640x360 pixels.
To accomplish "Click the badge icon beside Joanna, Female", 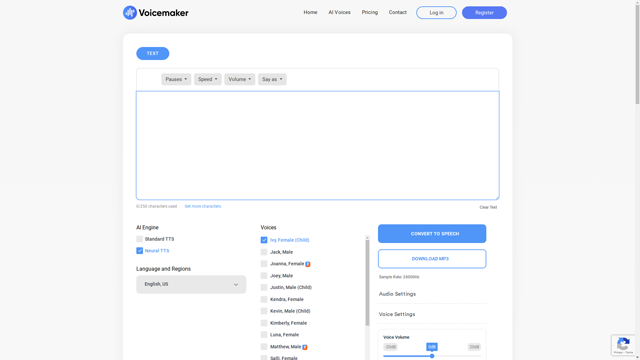I will (308, 264).
